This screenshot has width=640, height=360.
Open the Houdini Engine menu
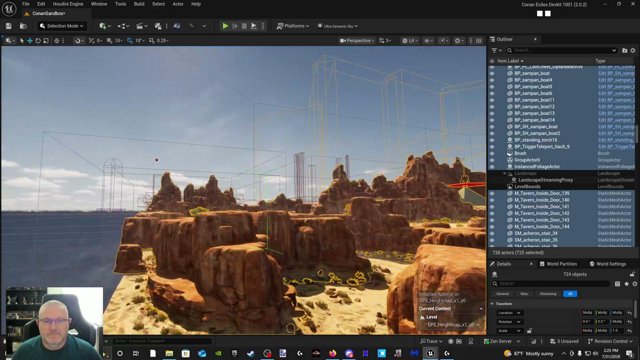(68, 4)
